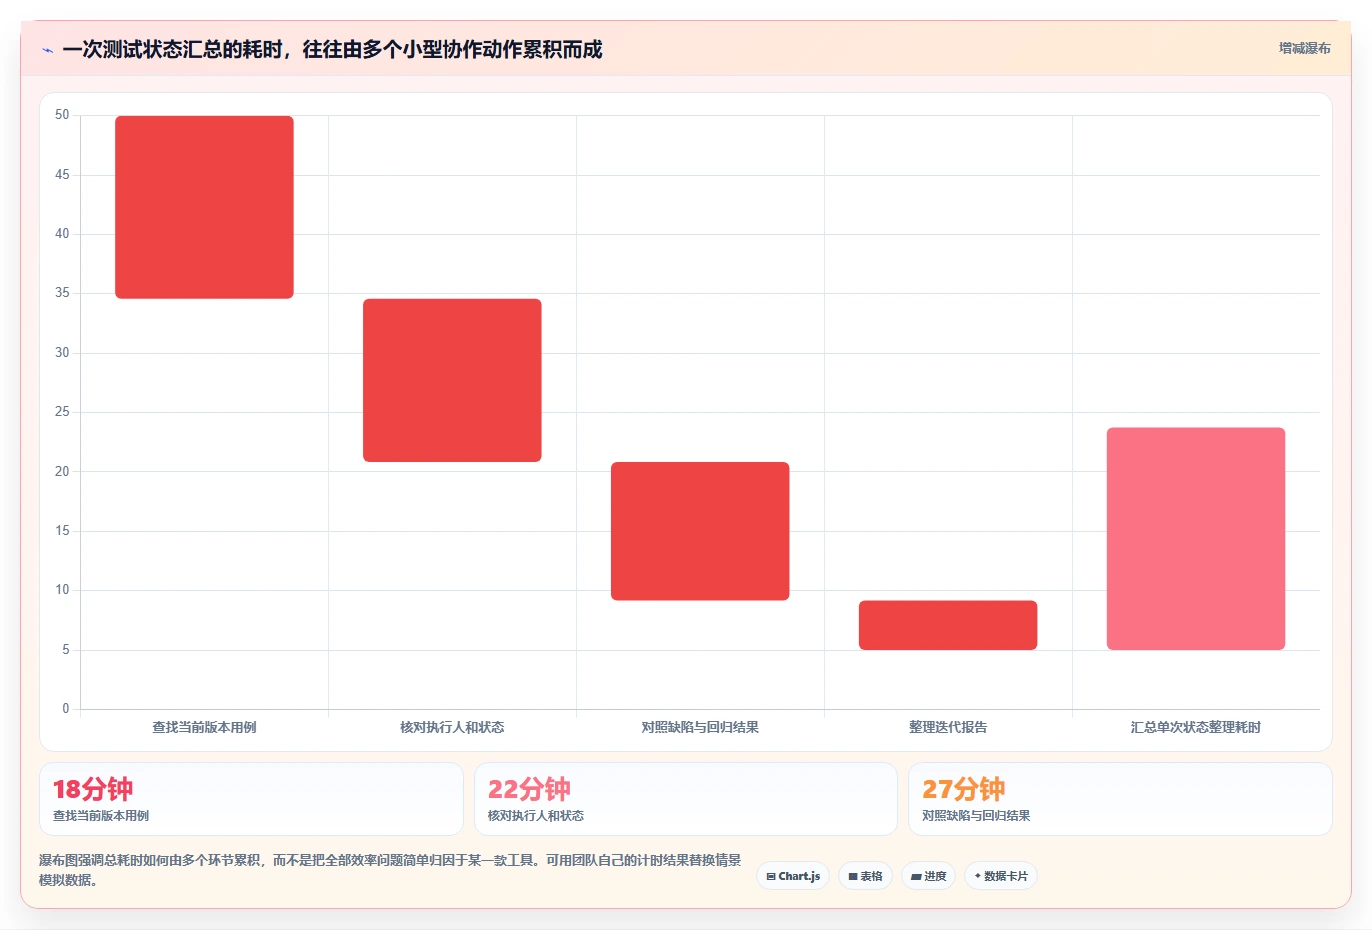Click caption 对照缺陷与回归结果 under 27分钟
The height and width of the screenshot is (930, 1372).
tap(976, 816)
